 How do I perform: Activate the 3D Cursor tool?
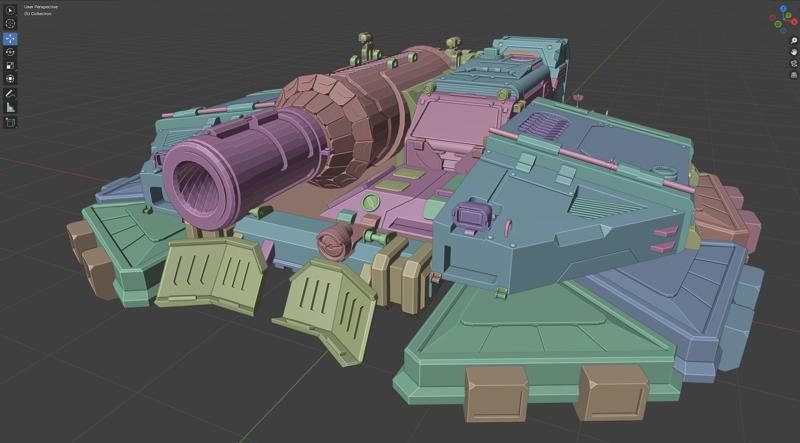[10, 23]
